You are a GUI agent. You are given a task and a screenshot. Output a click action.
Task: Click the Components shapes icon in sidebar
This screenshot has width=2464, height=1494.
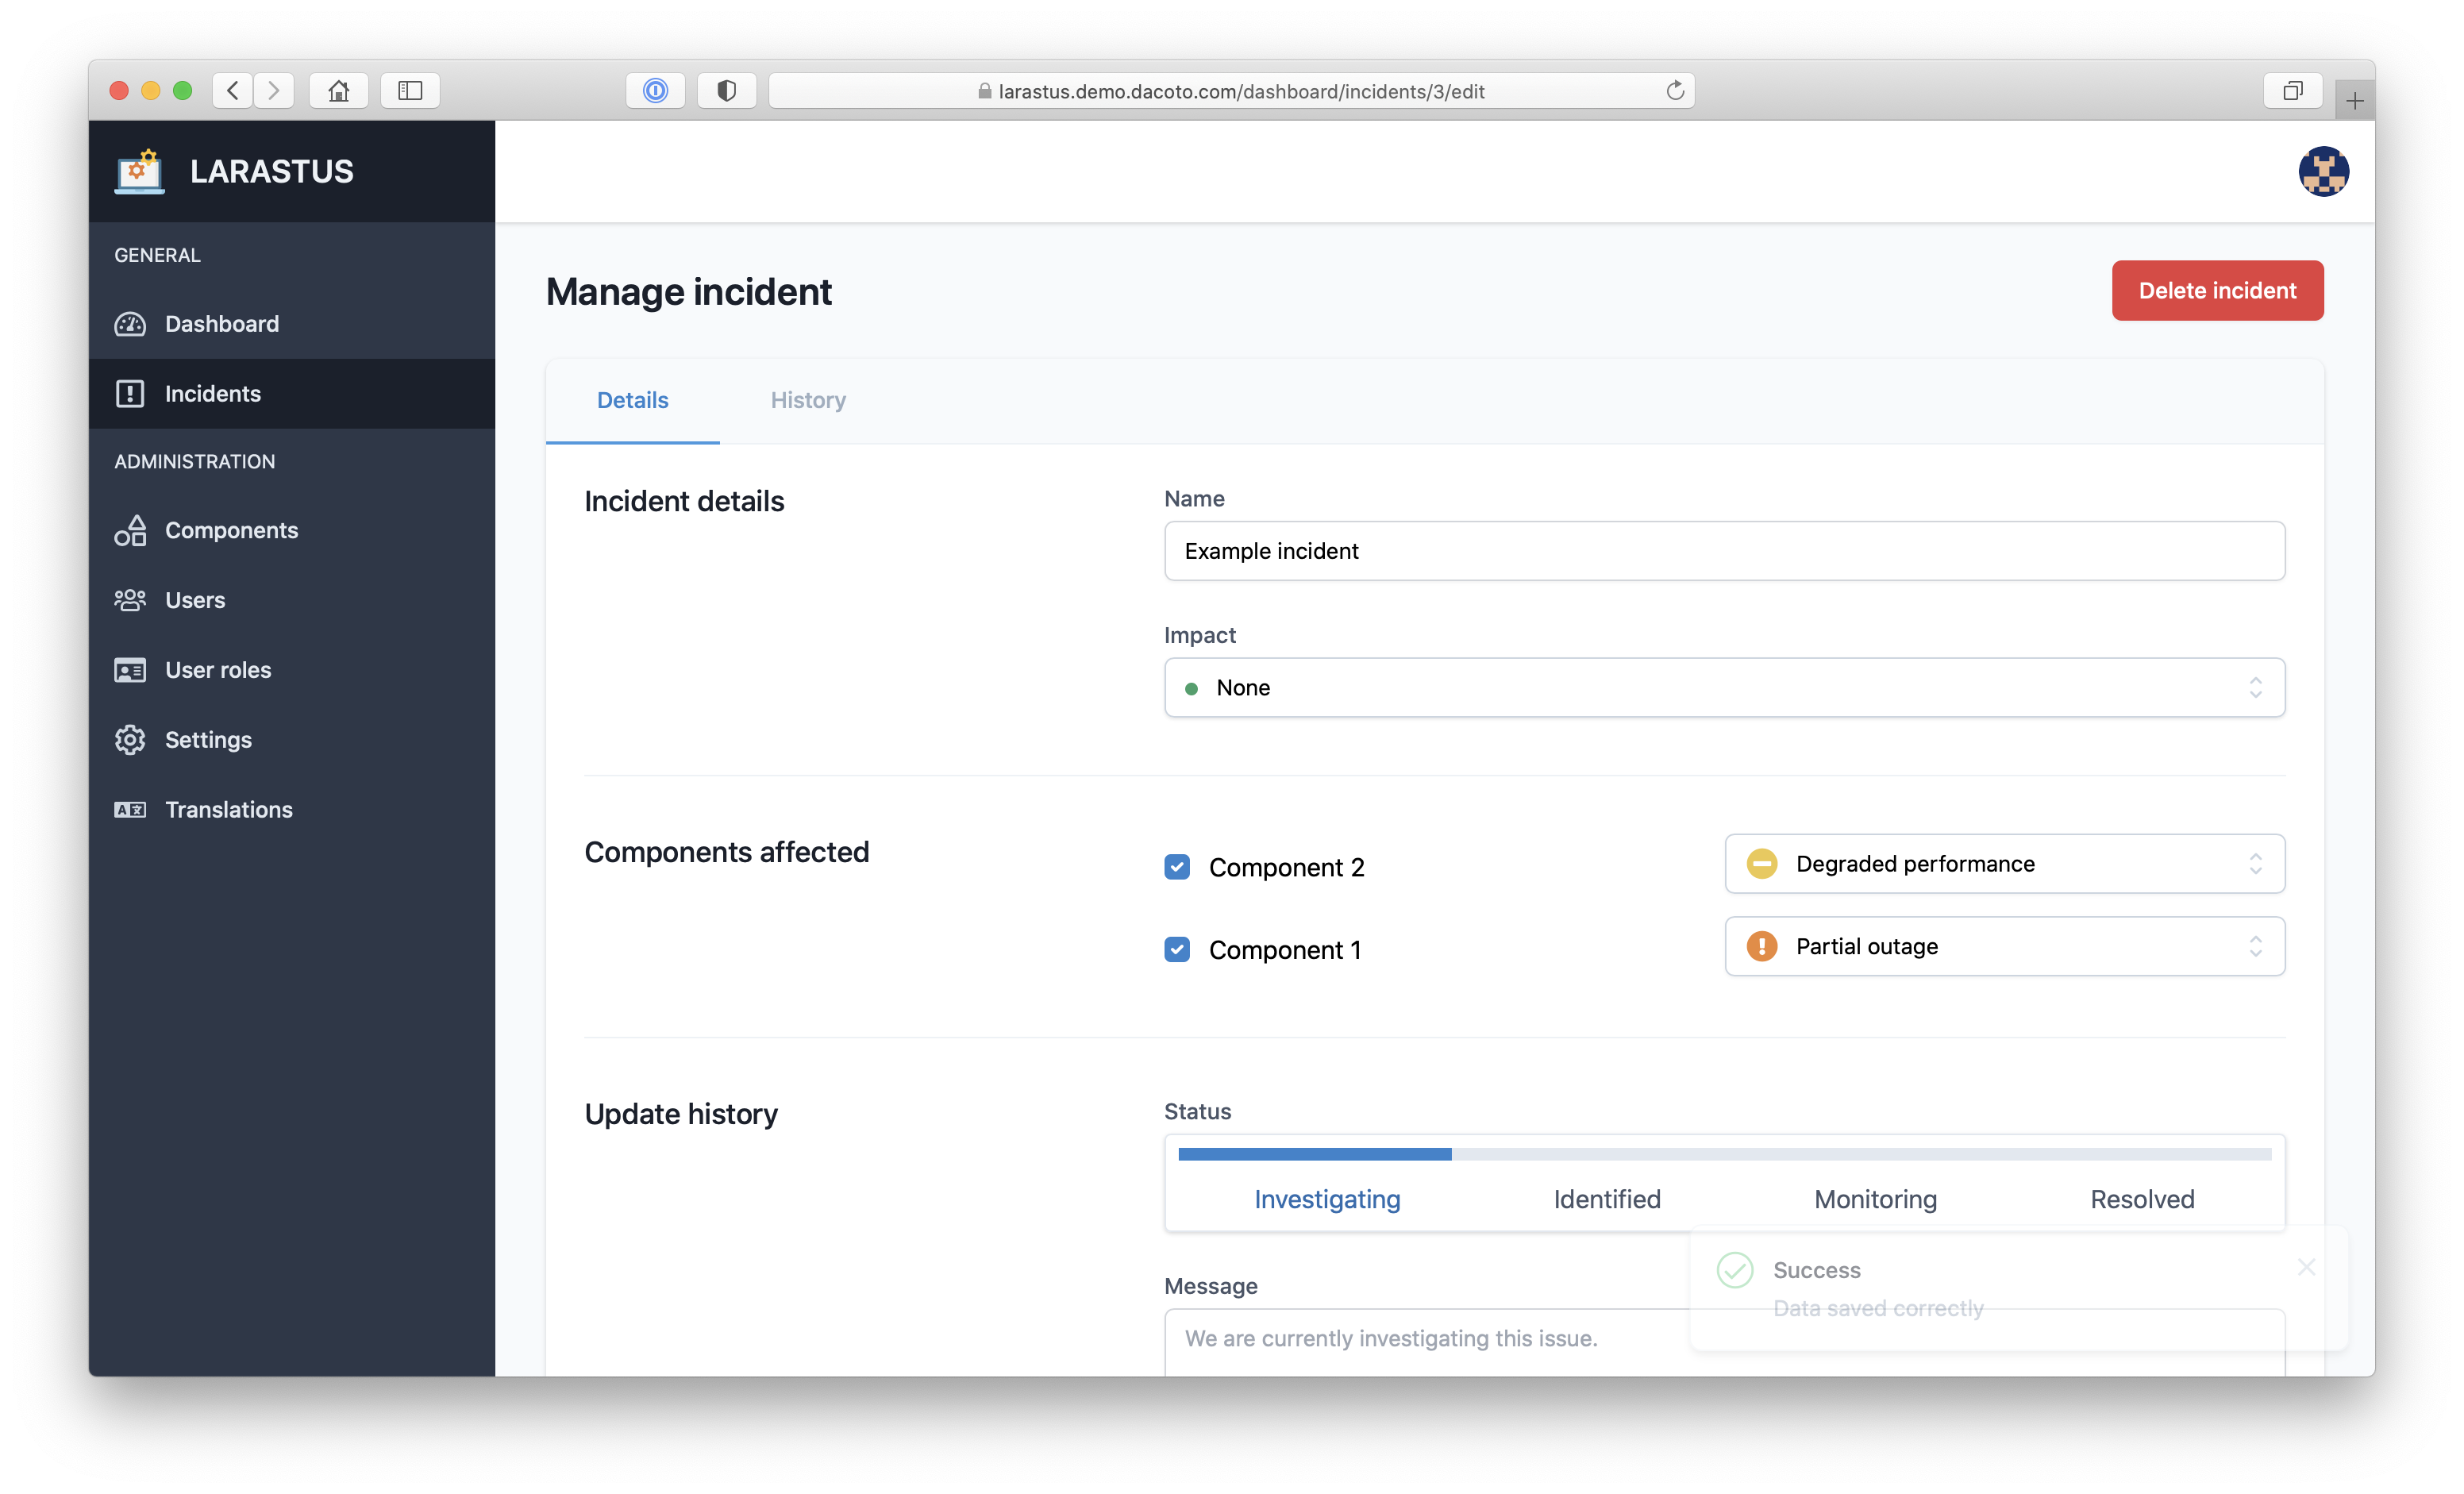[x=130, y=530]
